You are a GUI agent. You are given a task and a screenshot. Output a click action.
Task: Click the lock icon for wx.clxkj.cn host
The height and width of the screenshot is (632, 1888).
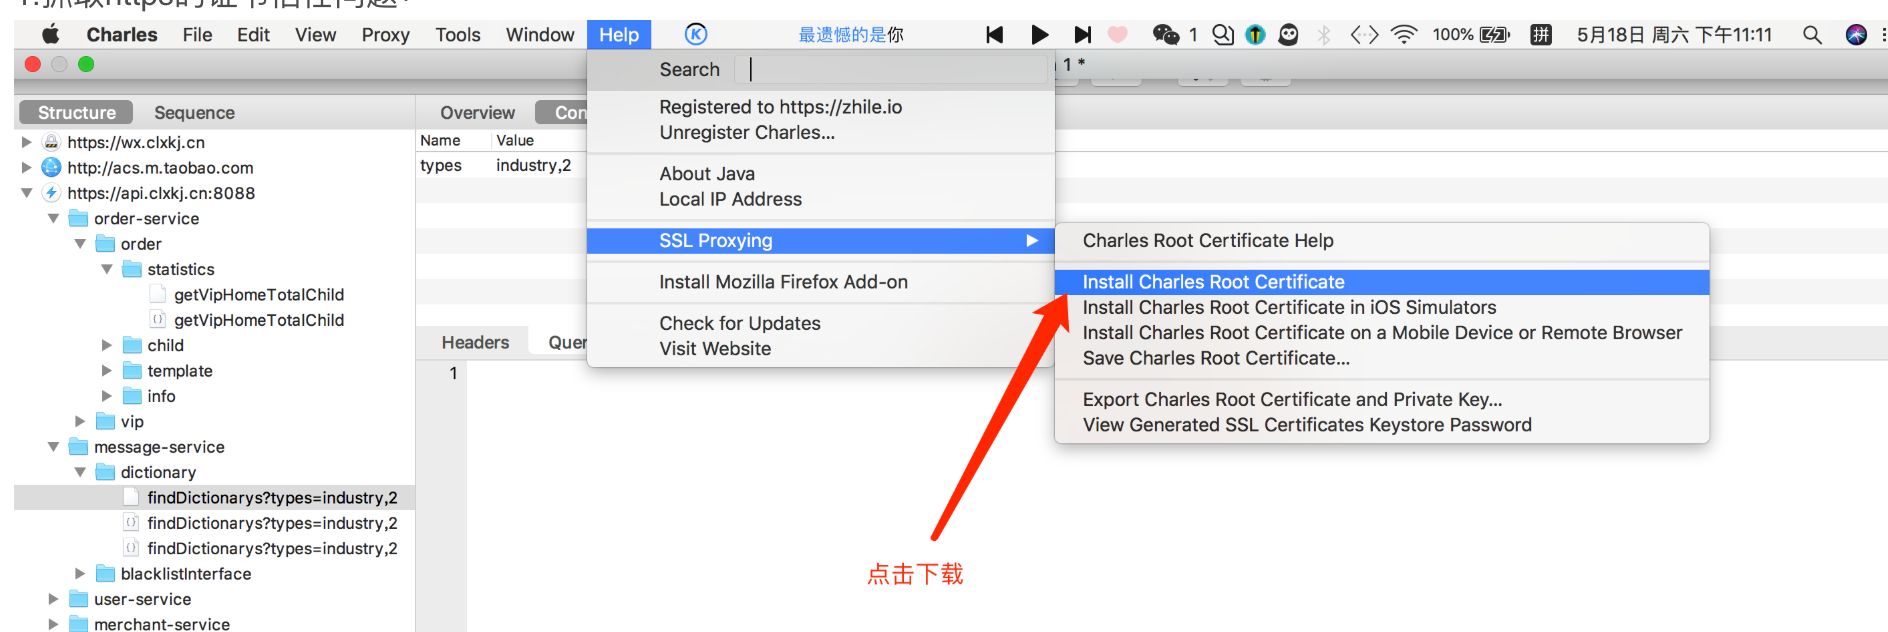(x=51, y=142)
